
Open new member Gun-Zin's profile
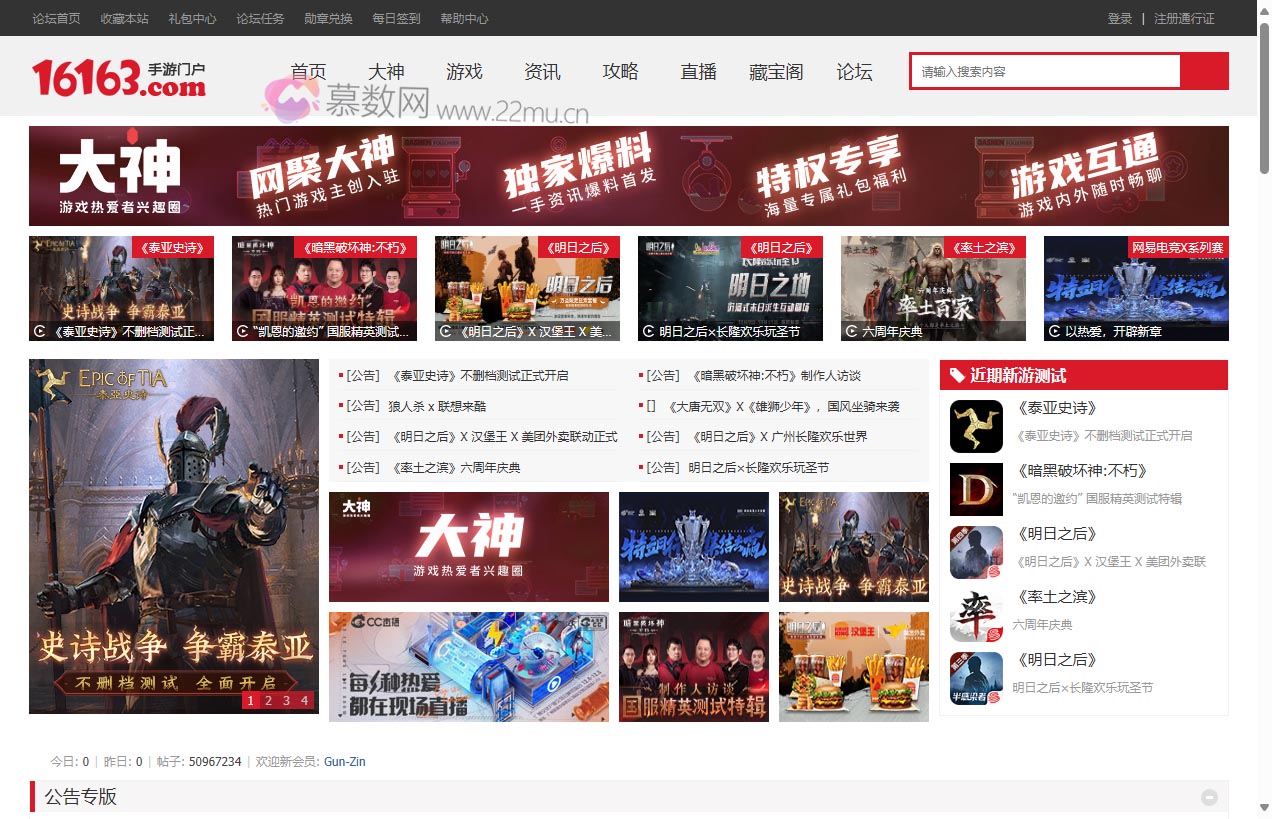[x=345, y=761]
